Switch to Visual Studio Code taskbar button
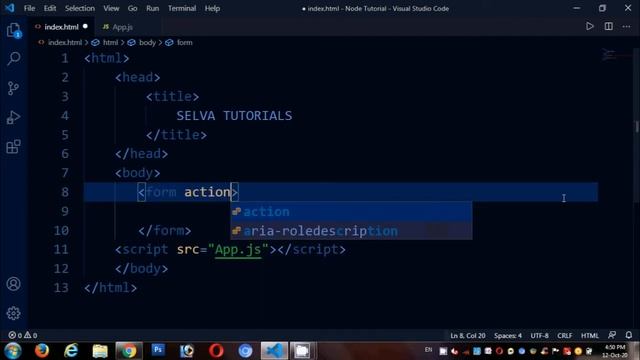This screenshot has height=360, width=640. [x=274, y=351]
